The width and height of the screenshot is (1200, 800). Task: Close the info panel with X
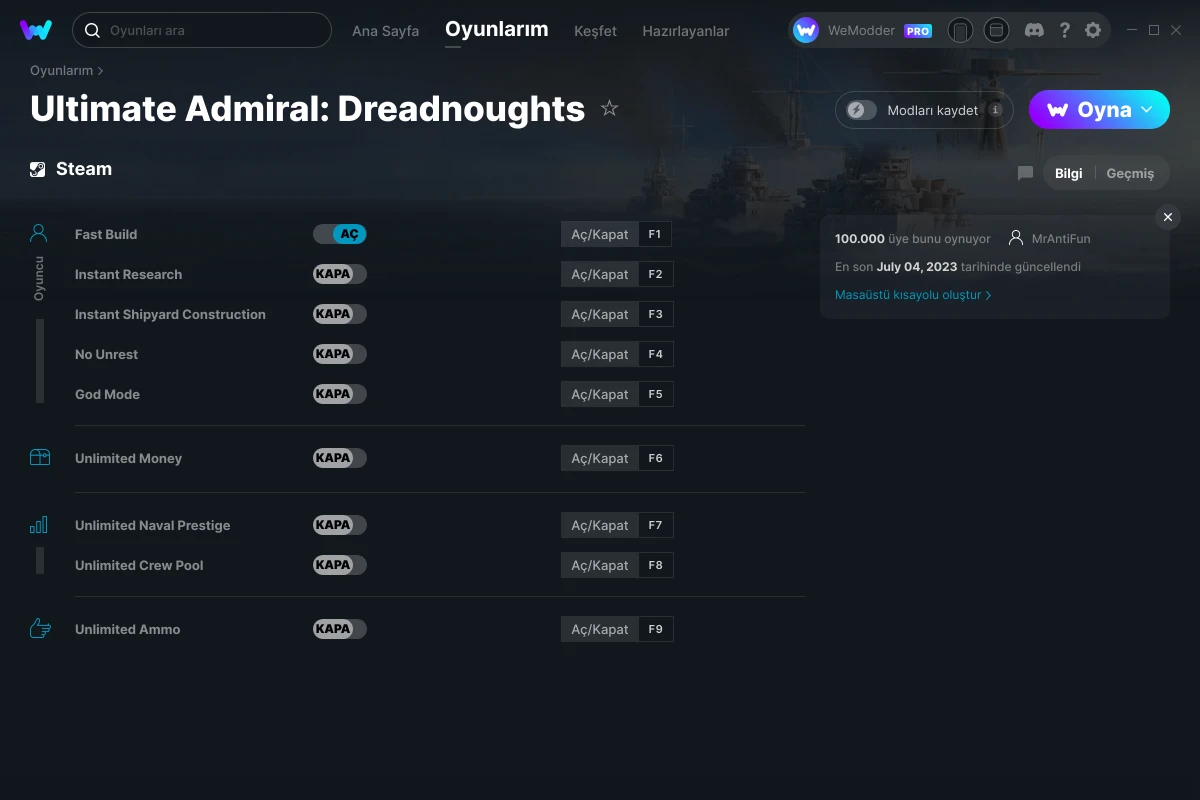pos(1168,217)
